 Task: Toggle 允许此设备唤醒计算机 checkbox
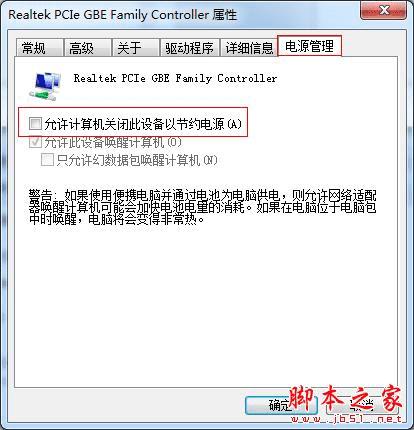point(35,143)
